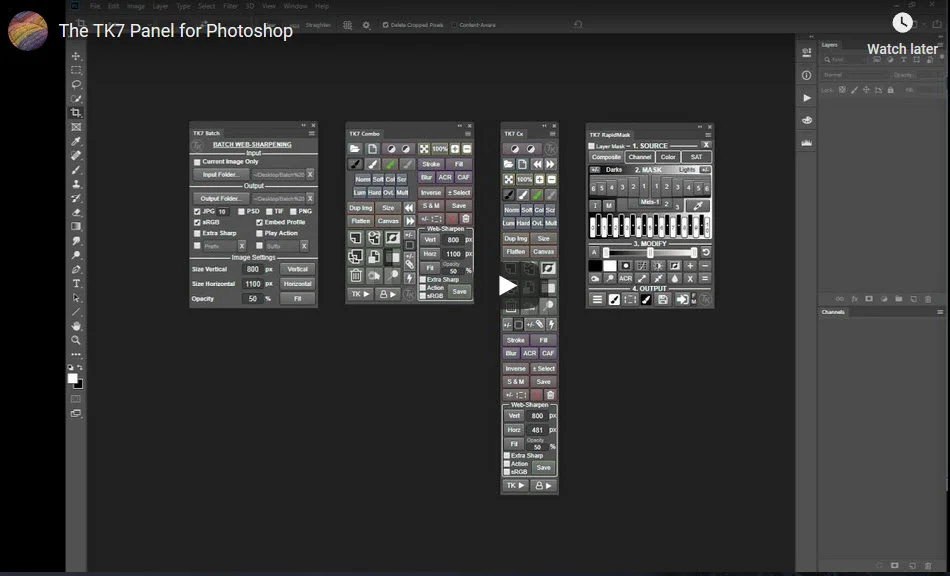Click the save disk icon in RapidMask Output
The height and width of the screenshot is (576, 950).
point(663,299)
